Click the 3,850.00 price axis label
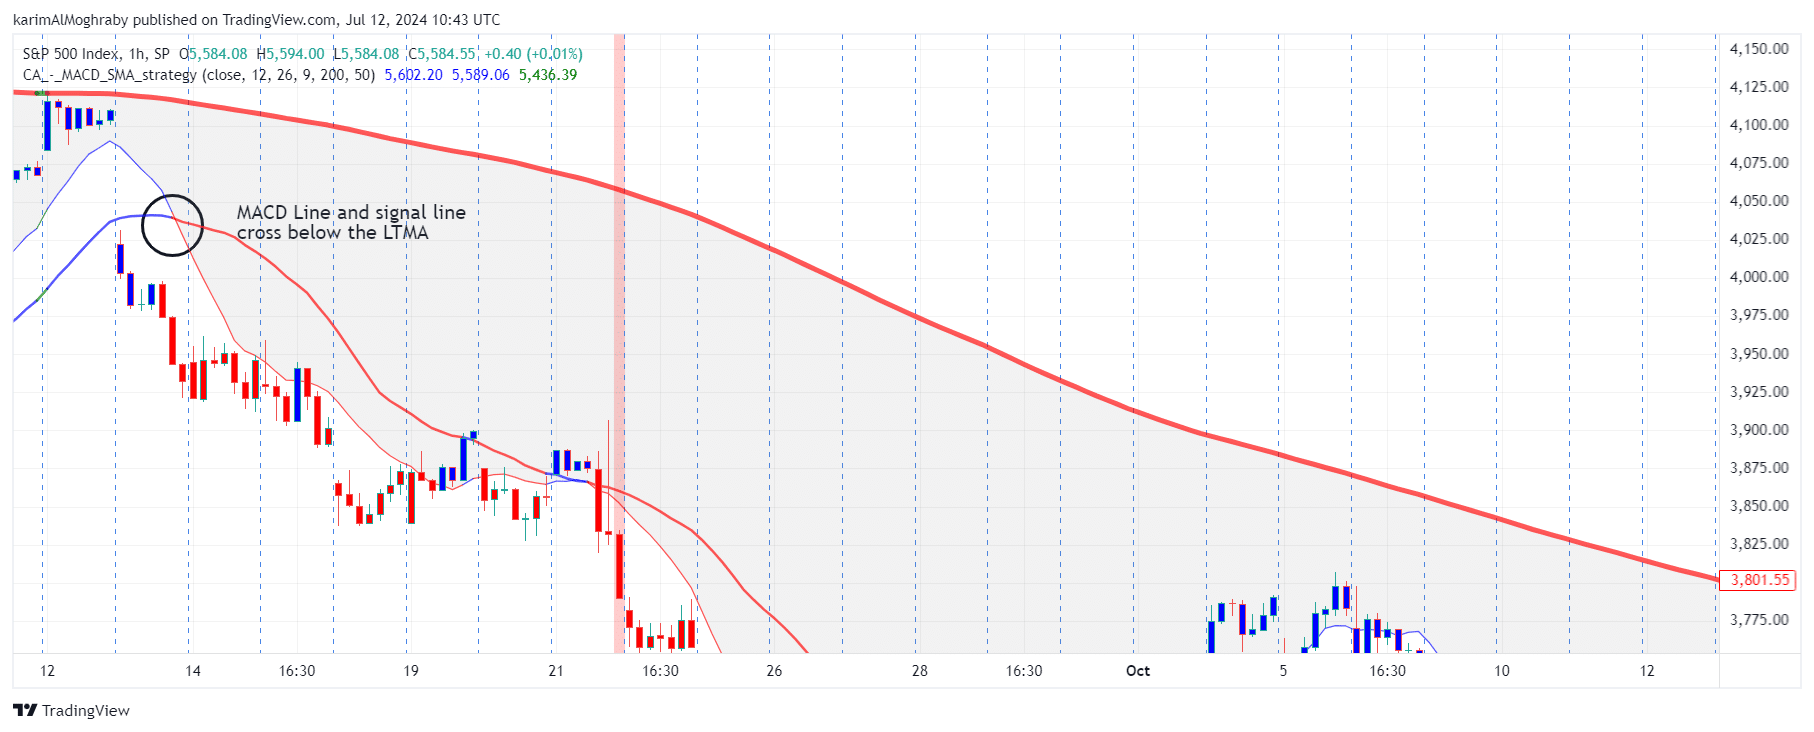Screen dimensions: 1814x732 (x=1759, y=506)
